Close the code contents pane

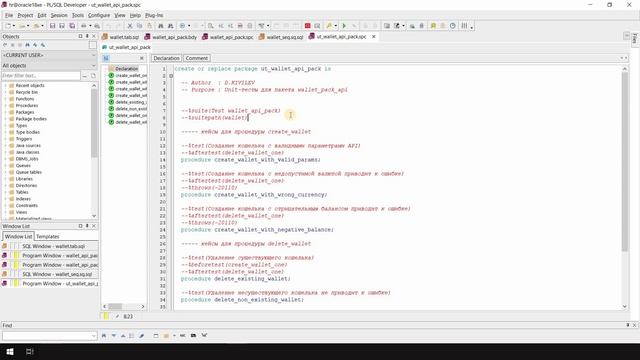click(142, 58)
